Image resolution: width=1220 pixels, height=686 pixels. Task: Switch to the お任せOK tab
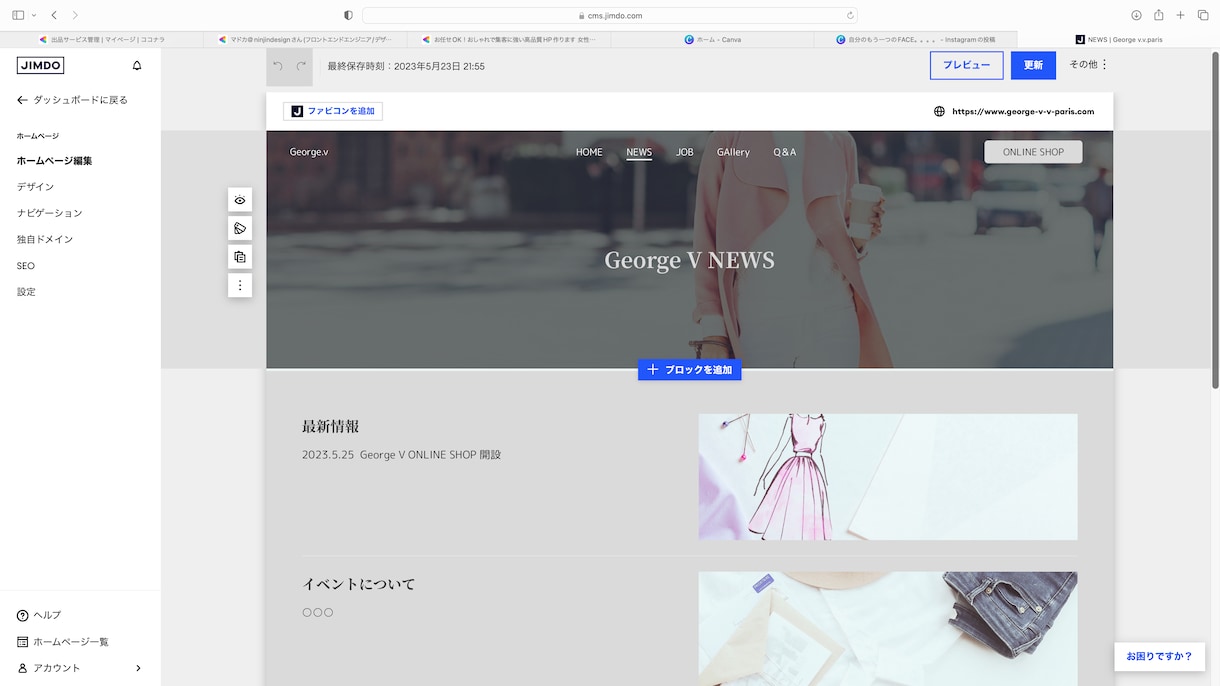click(x=508, y=39)
